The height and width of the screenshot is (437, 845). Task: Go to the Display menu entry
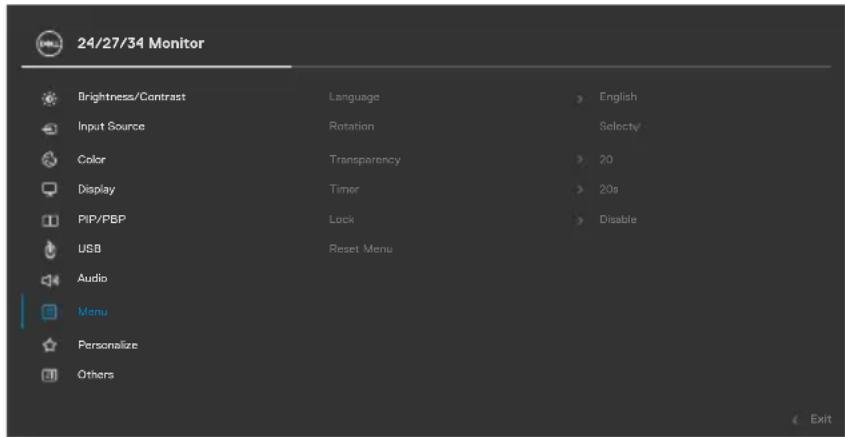click(x=96, y=190)
